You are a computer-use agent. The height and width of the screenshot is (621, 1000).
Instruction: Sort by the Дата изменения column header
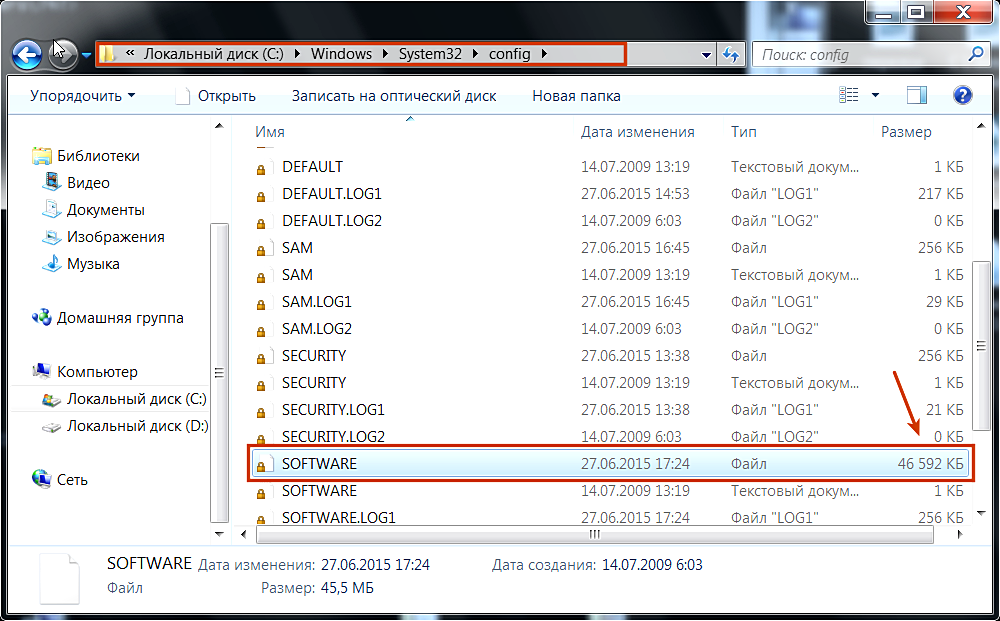(x=637, y=132)
